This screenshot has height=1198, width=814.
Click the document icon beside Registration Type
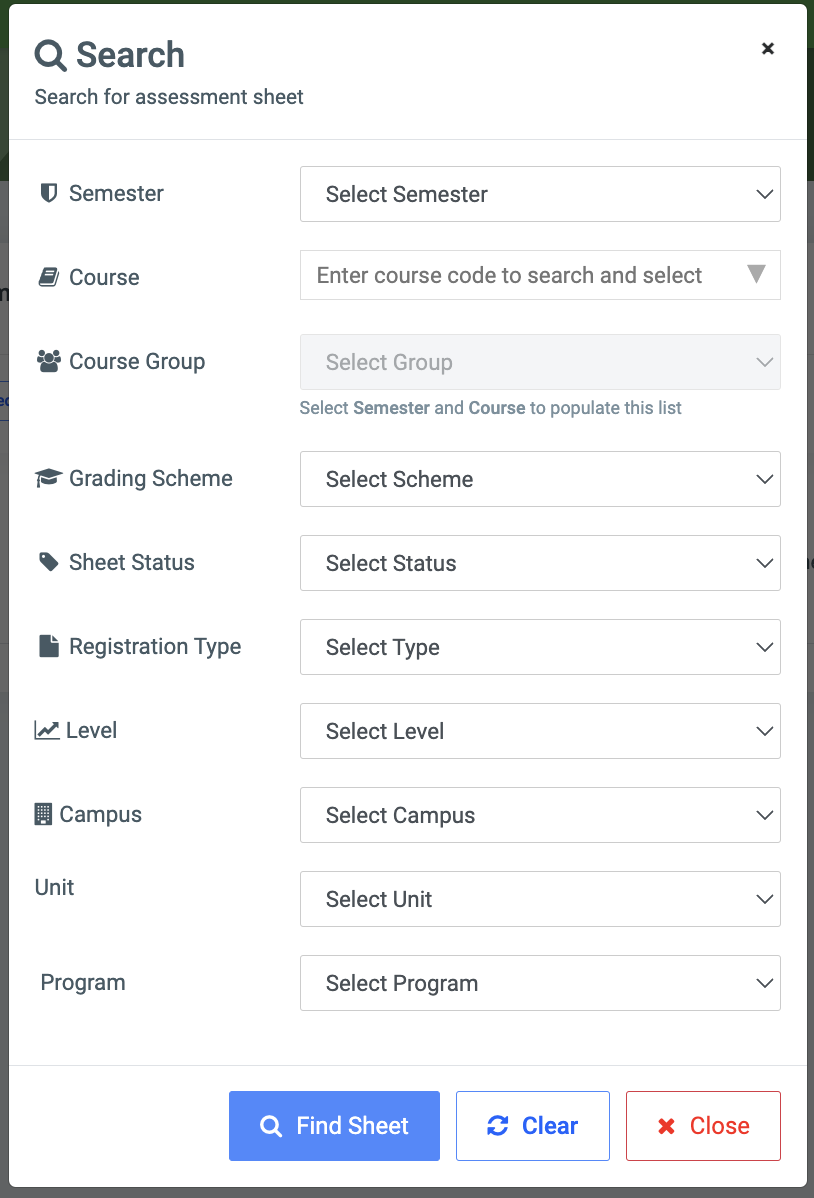[46, 645]
